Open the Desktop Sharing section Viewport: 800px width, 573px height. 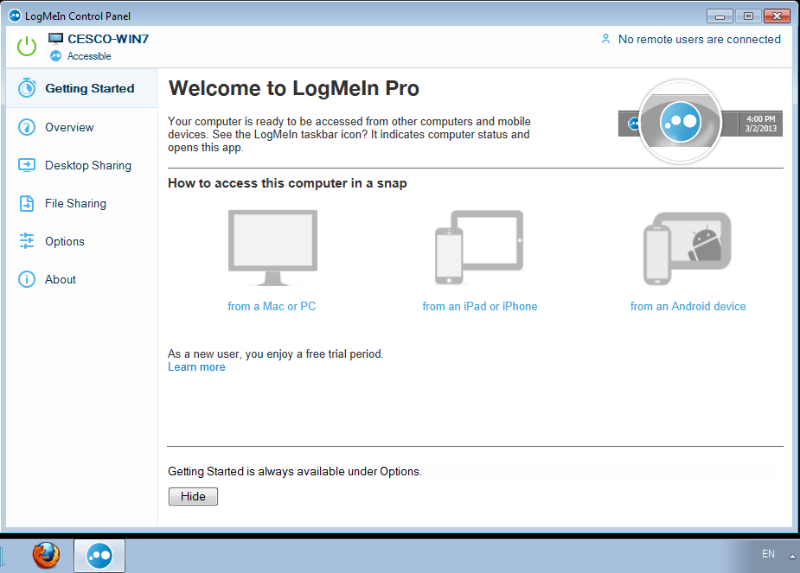click(x=82, y=165)
